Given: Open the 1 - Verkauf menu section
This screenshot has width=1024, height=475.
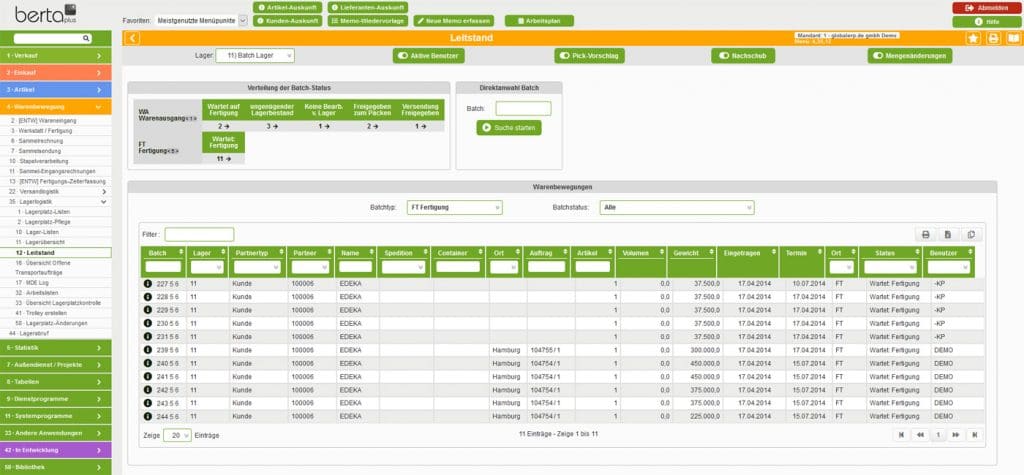Looking at the screenshot, I should [x=56, y=56].
